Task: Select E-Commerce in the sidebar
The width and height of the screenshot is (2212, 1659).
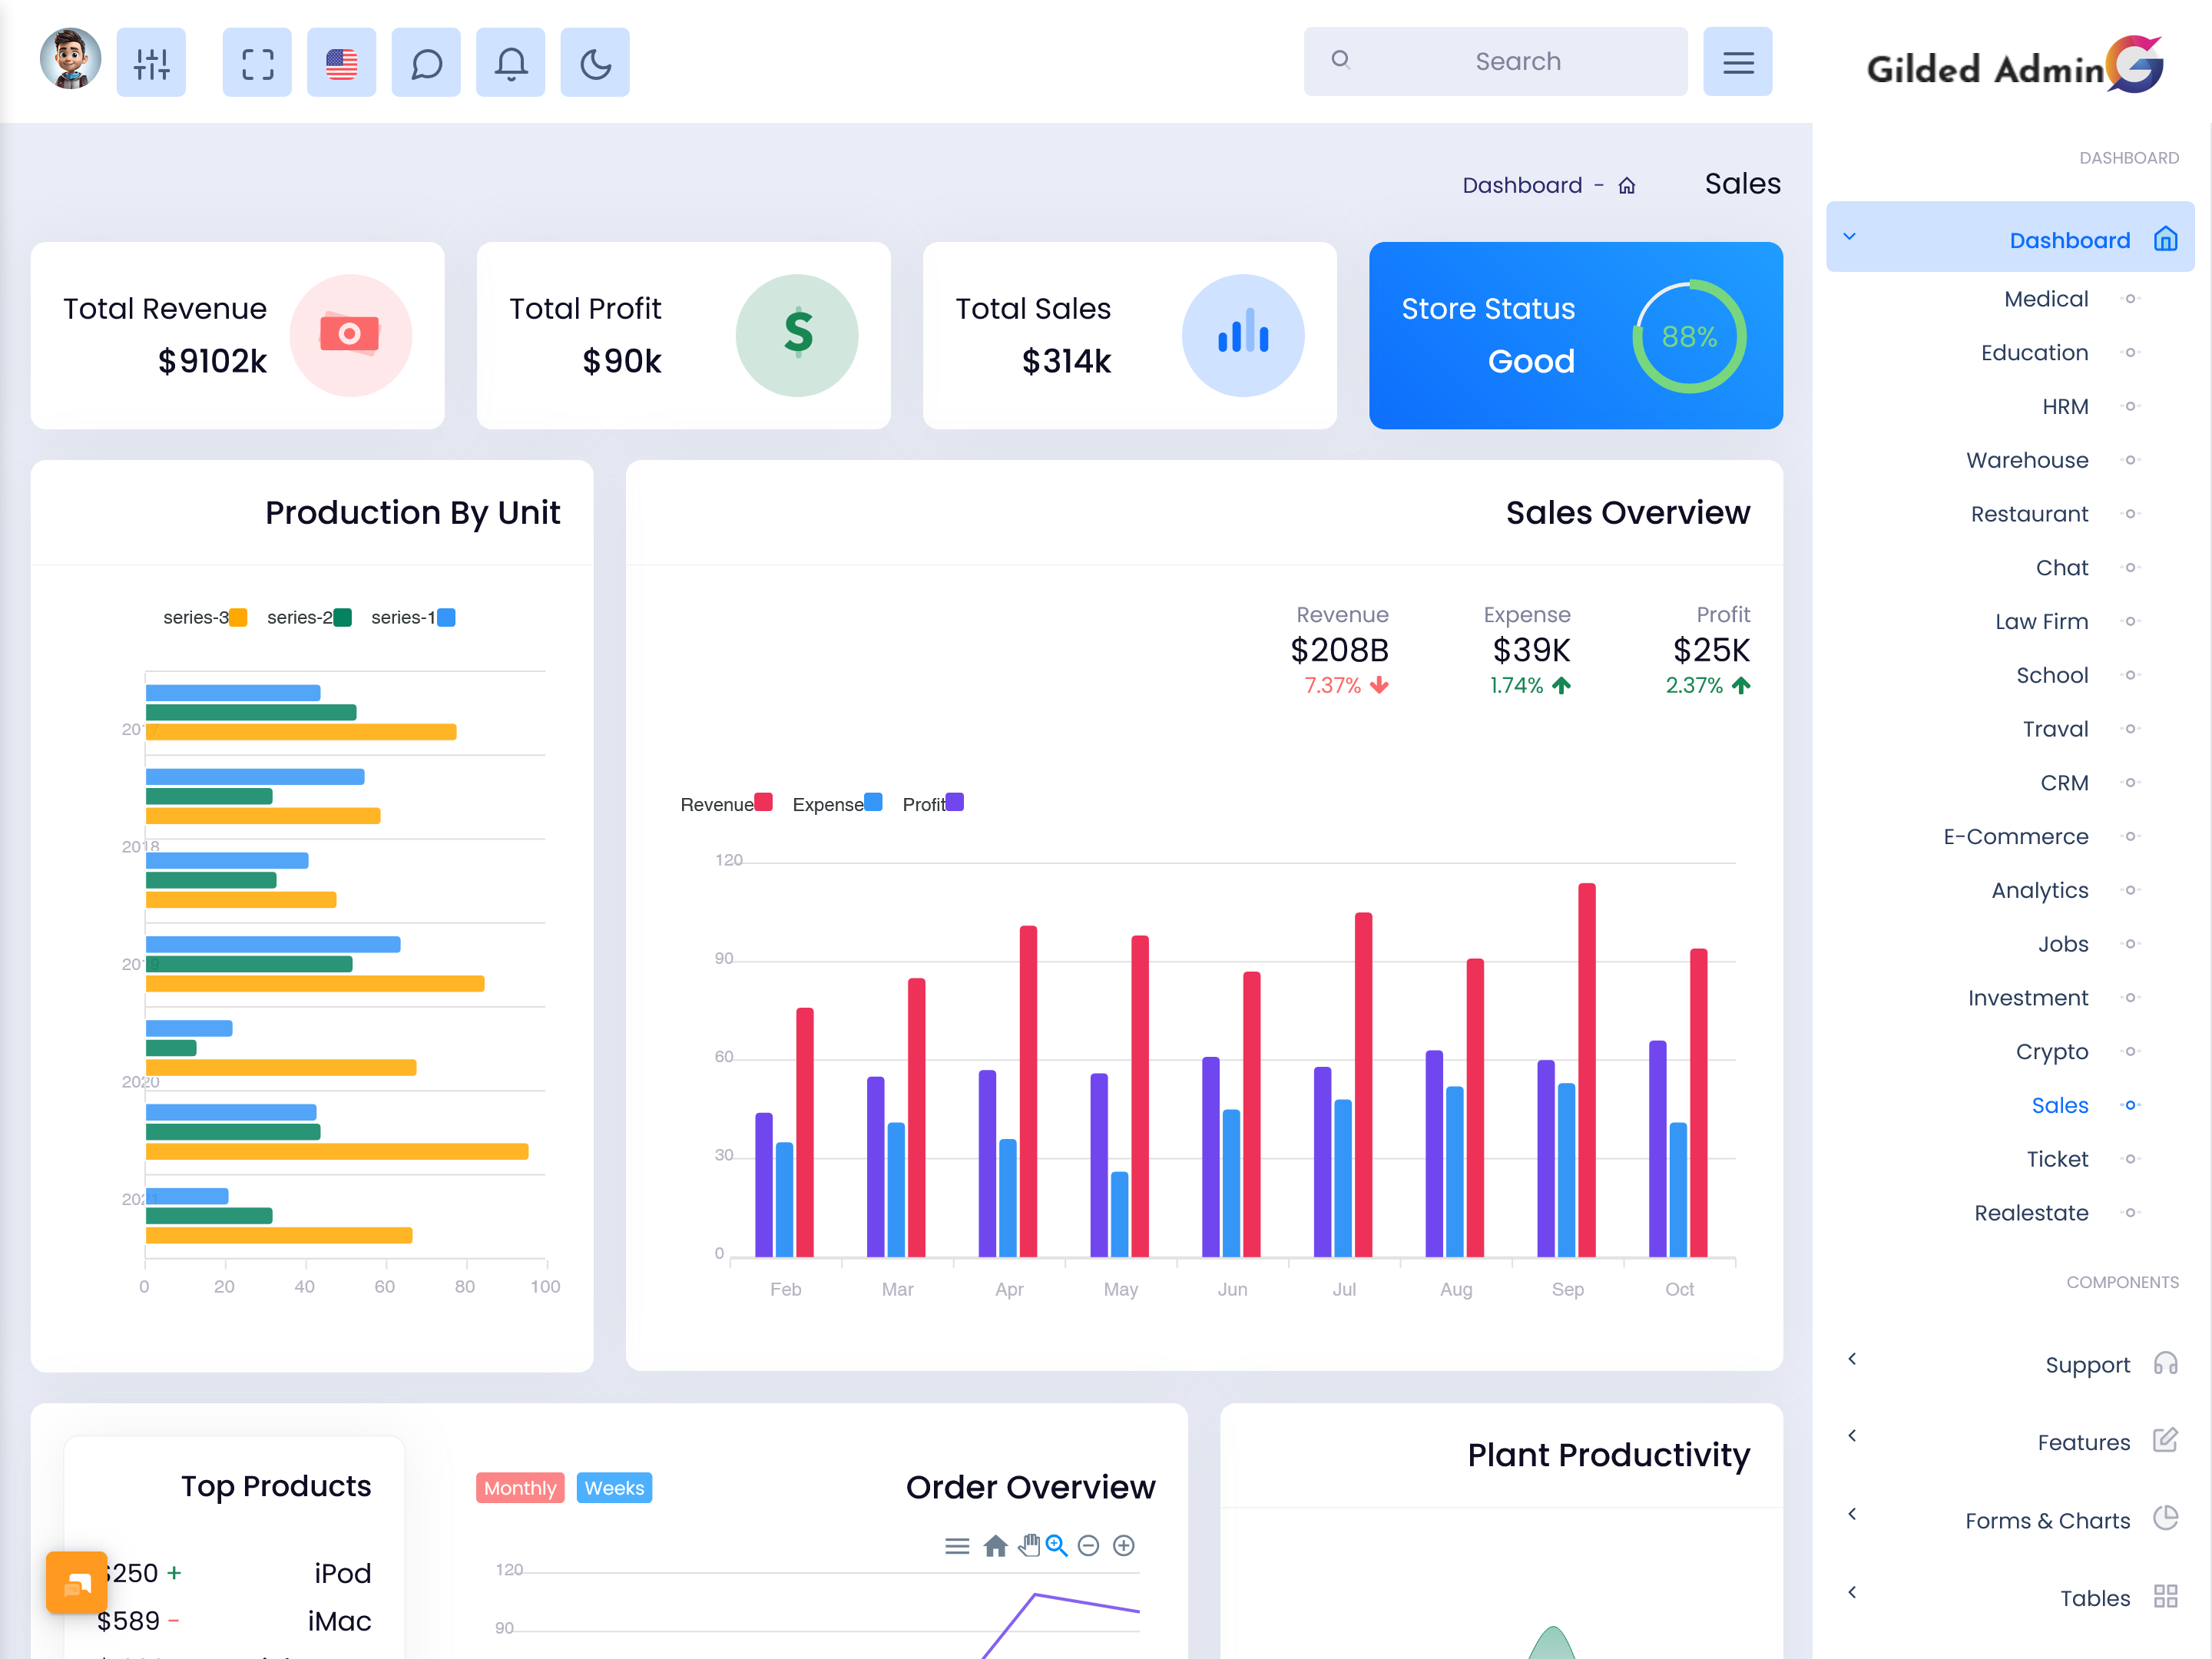Action: 2015,837
